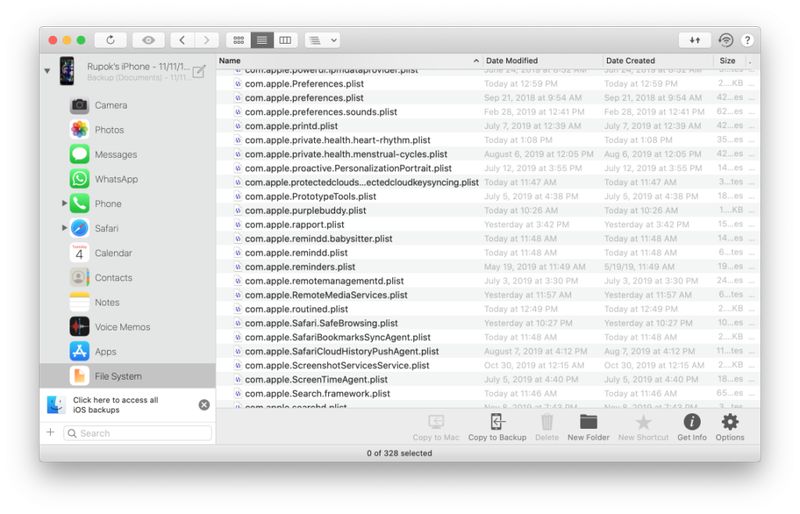This screenshot has width=800, height=514.
Task: Select com.apple.PrototypeTools.plist file
Action: (x=487, y=197)
